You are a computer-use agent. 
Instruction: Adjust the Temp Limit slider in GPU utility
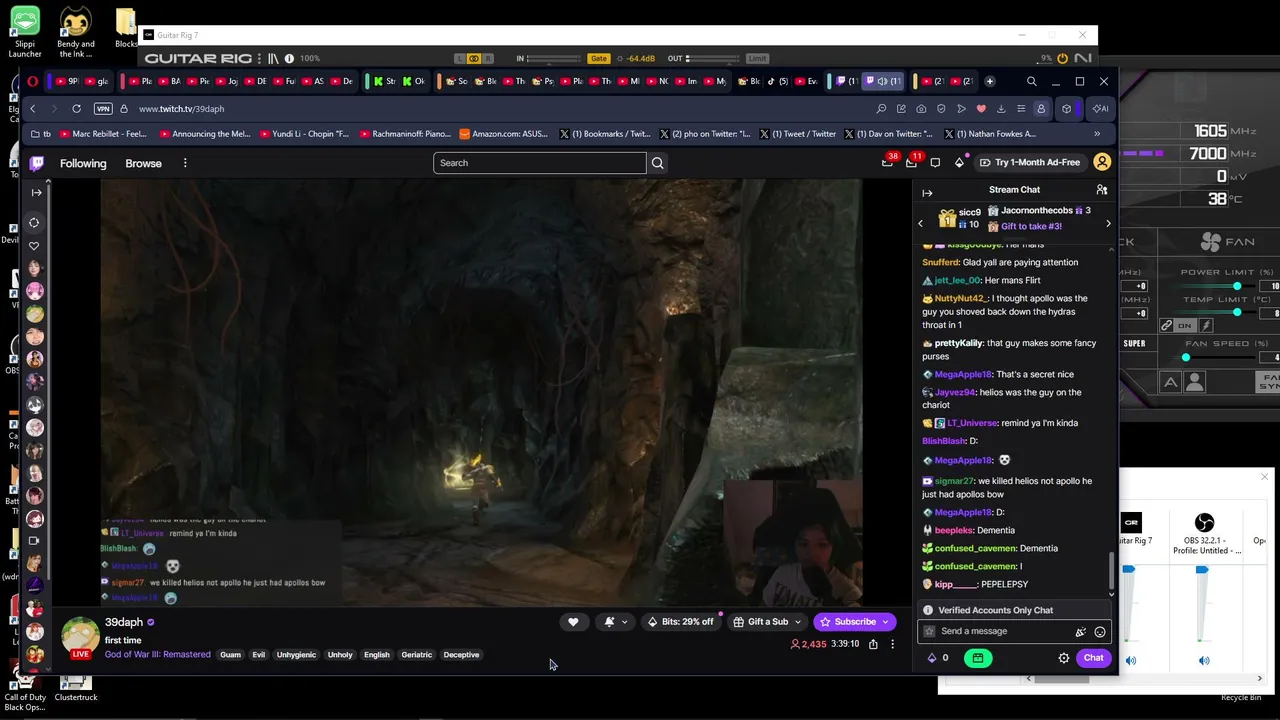[x=1237, y=312]
